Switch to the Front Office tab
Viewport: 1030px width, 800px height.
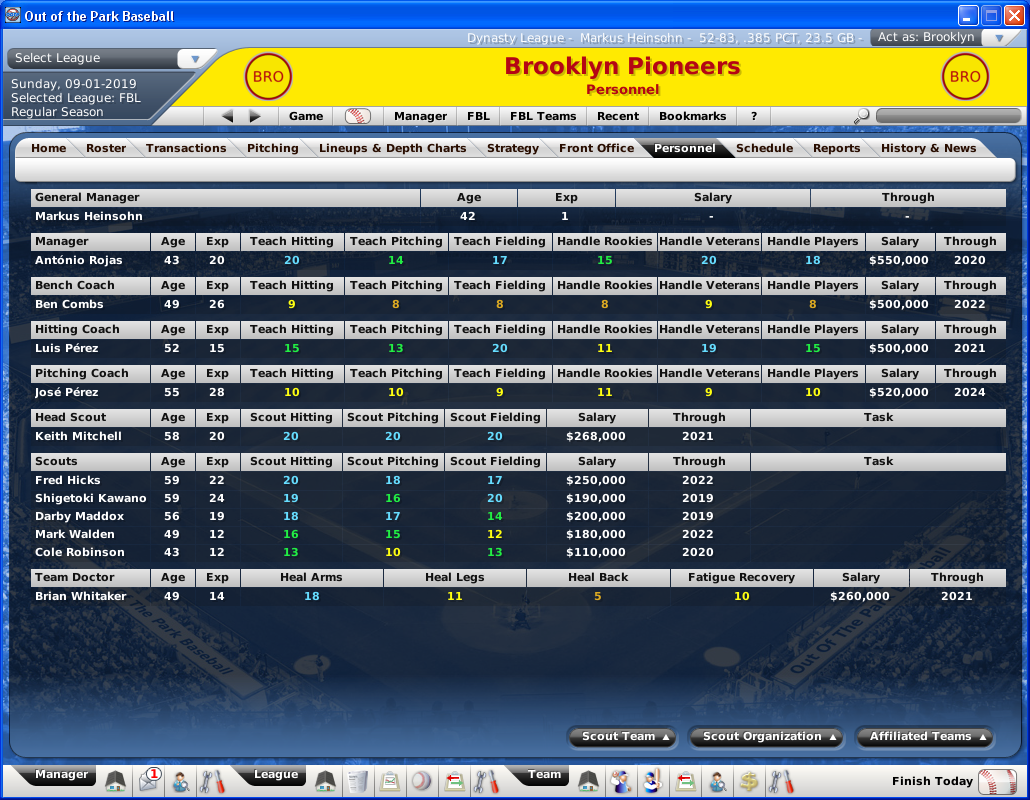coord(596,148)
